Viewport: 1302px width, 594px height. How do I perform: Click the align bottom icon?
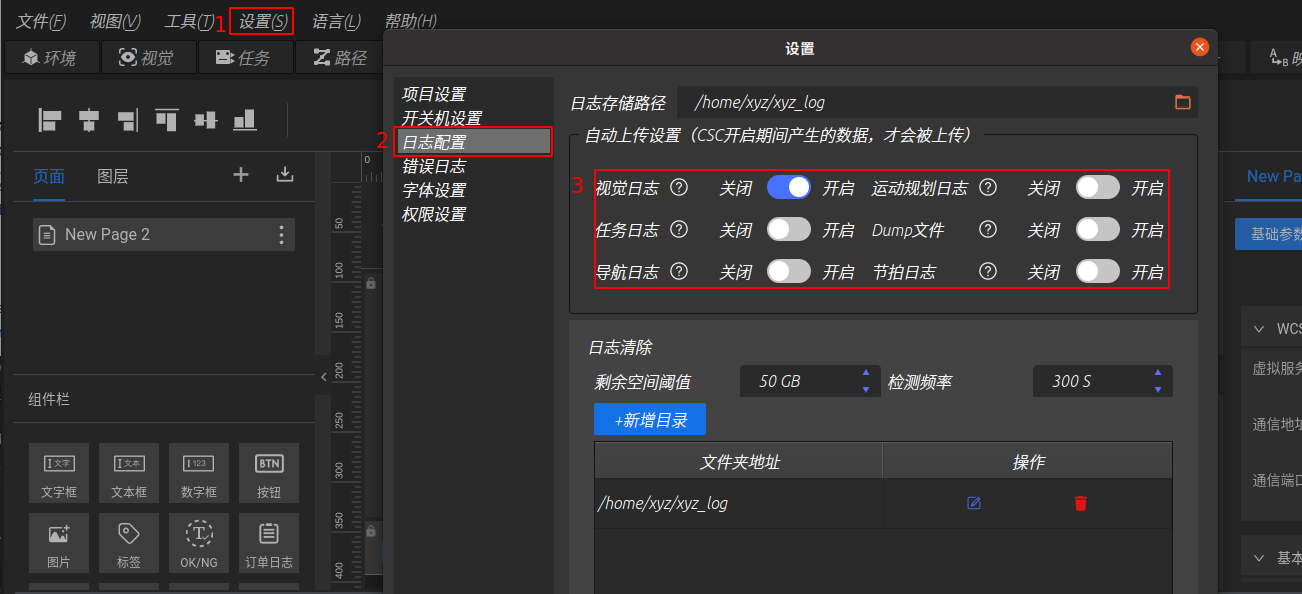point(245,120)
